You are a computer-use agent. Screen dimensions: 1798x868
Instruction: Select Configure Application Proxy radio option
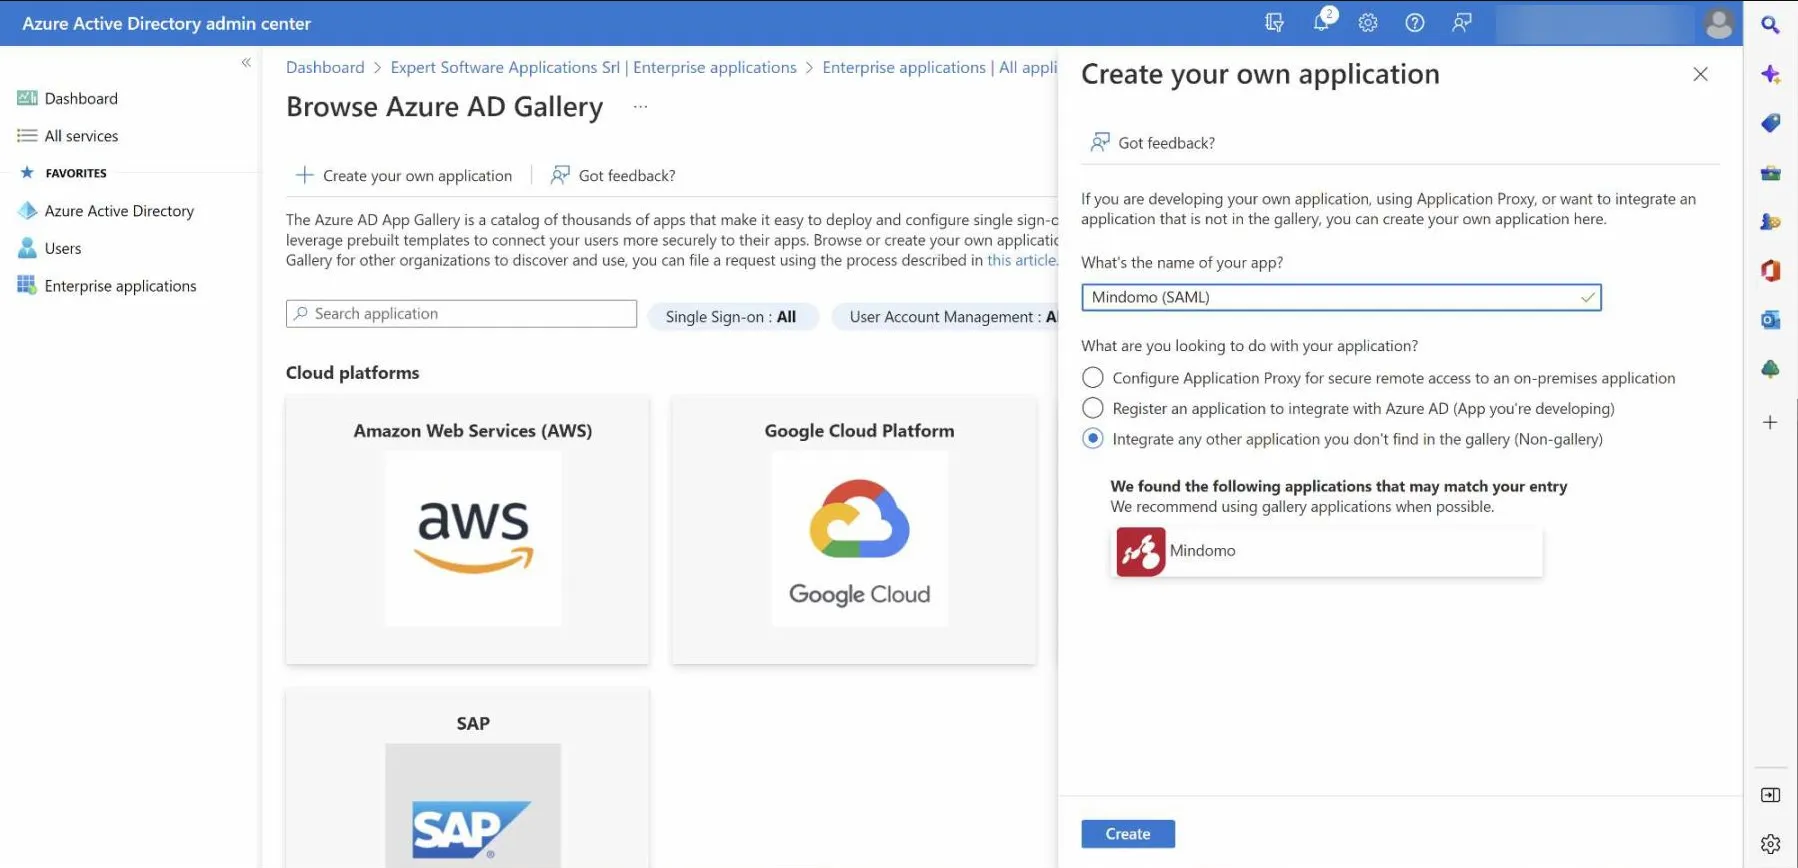(x=1093, y=378)
